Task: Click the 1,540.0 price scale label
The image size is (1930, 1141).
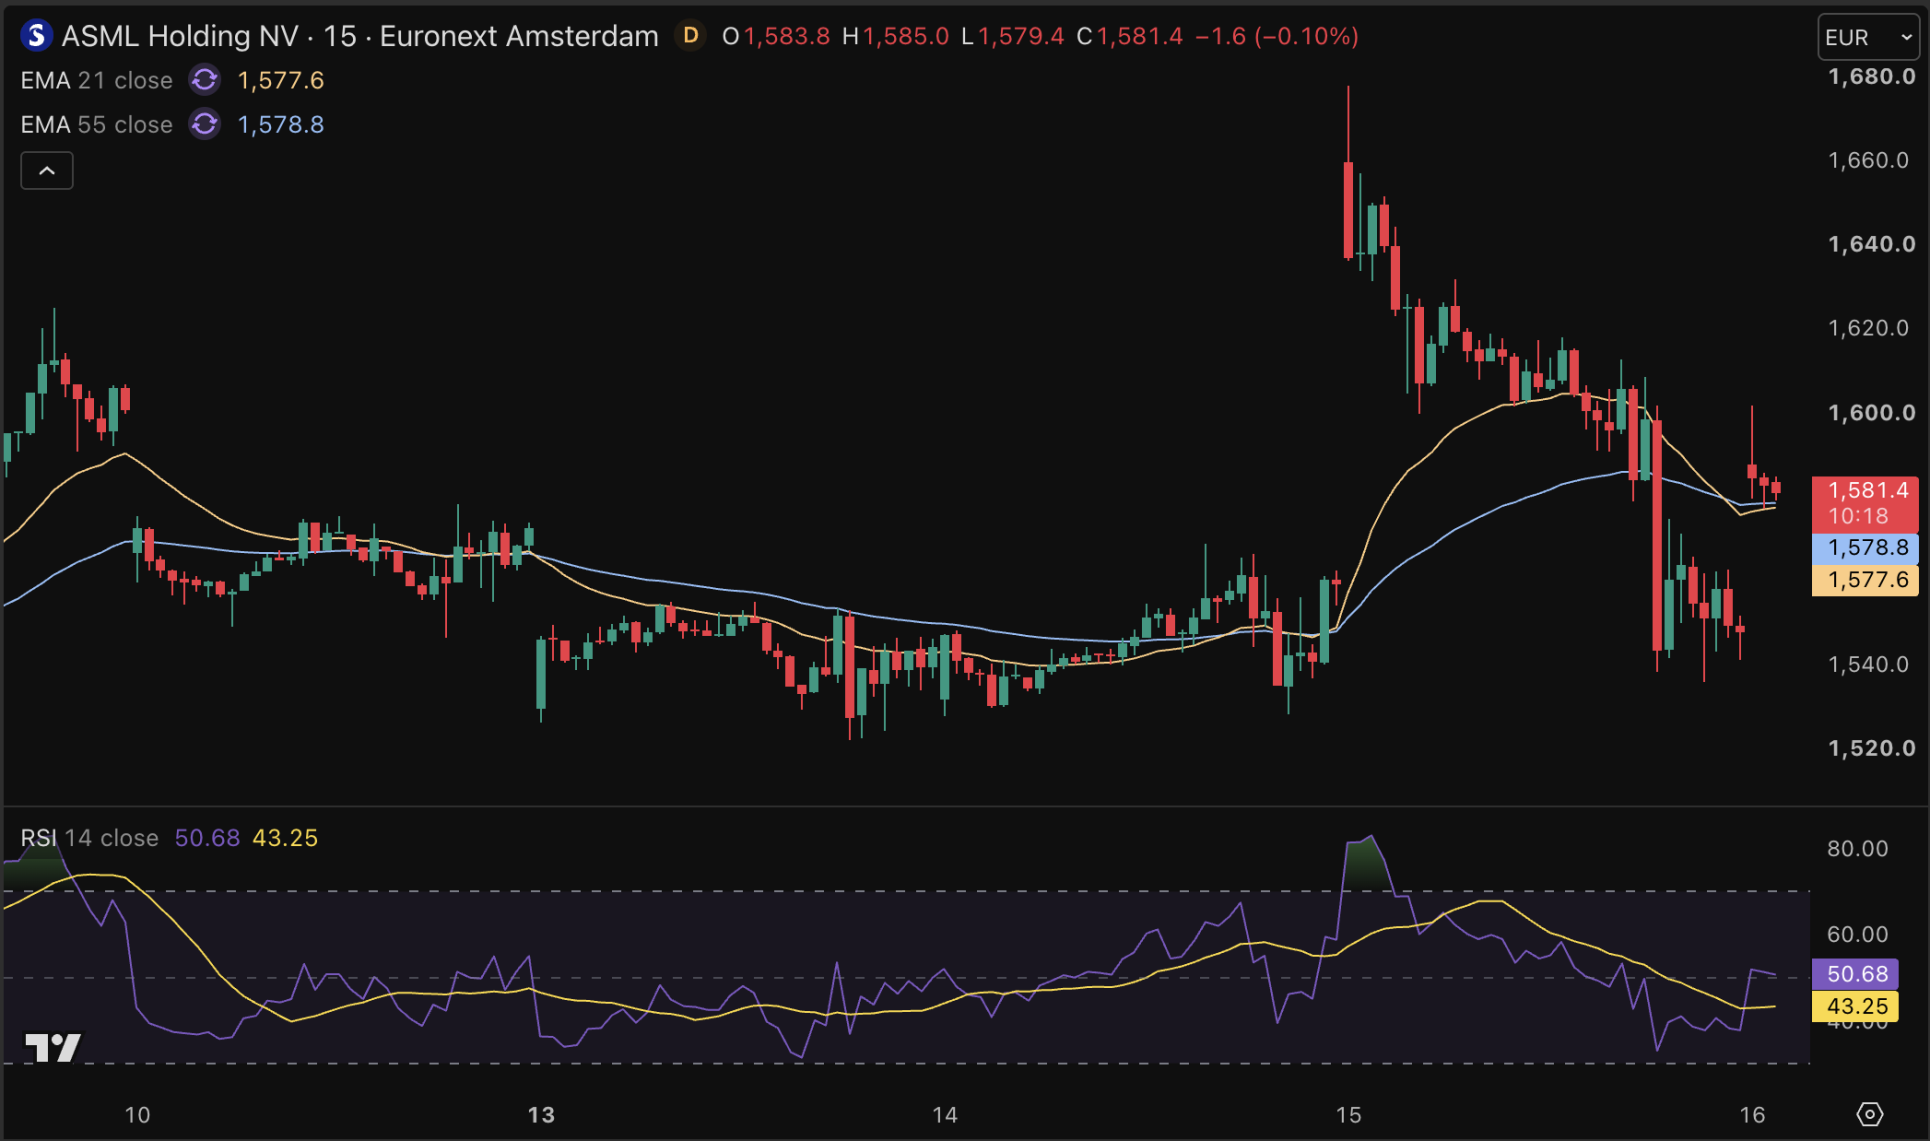Action: pyautogui.click(x=1868, y=664)
